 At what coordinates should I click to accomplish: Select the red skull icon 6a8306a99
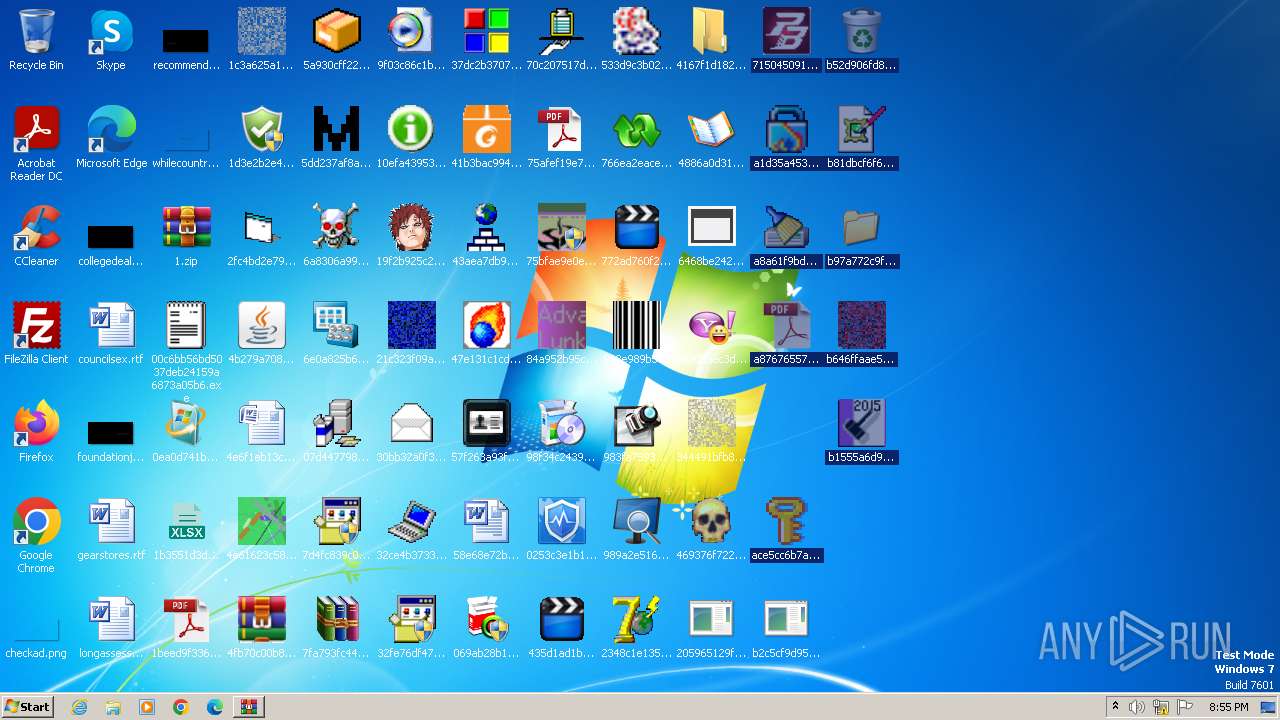336,236
